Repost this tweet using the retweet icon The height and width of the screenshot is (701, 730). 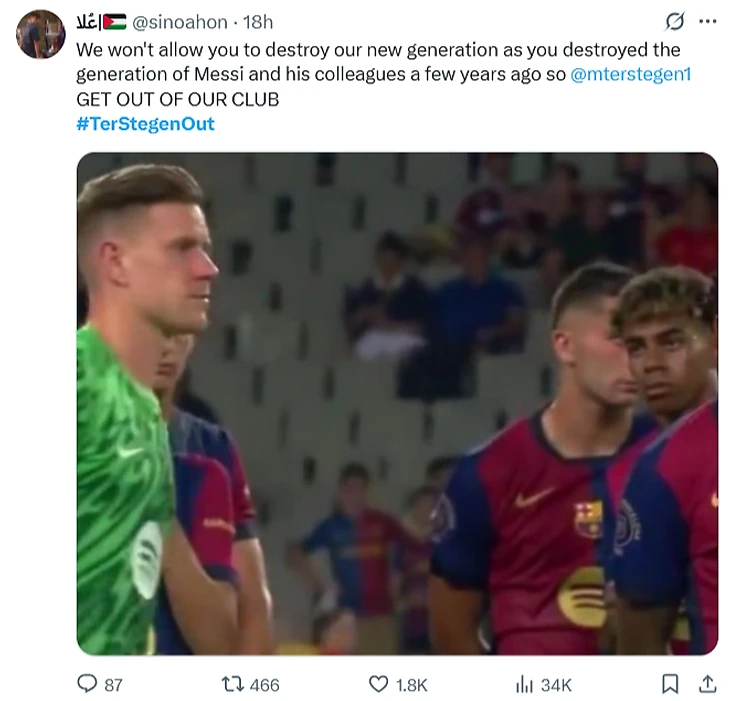pyautogui.click(x=231, y=684)
